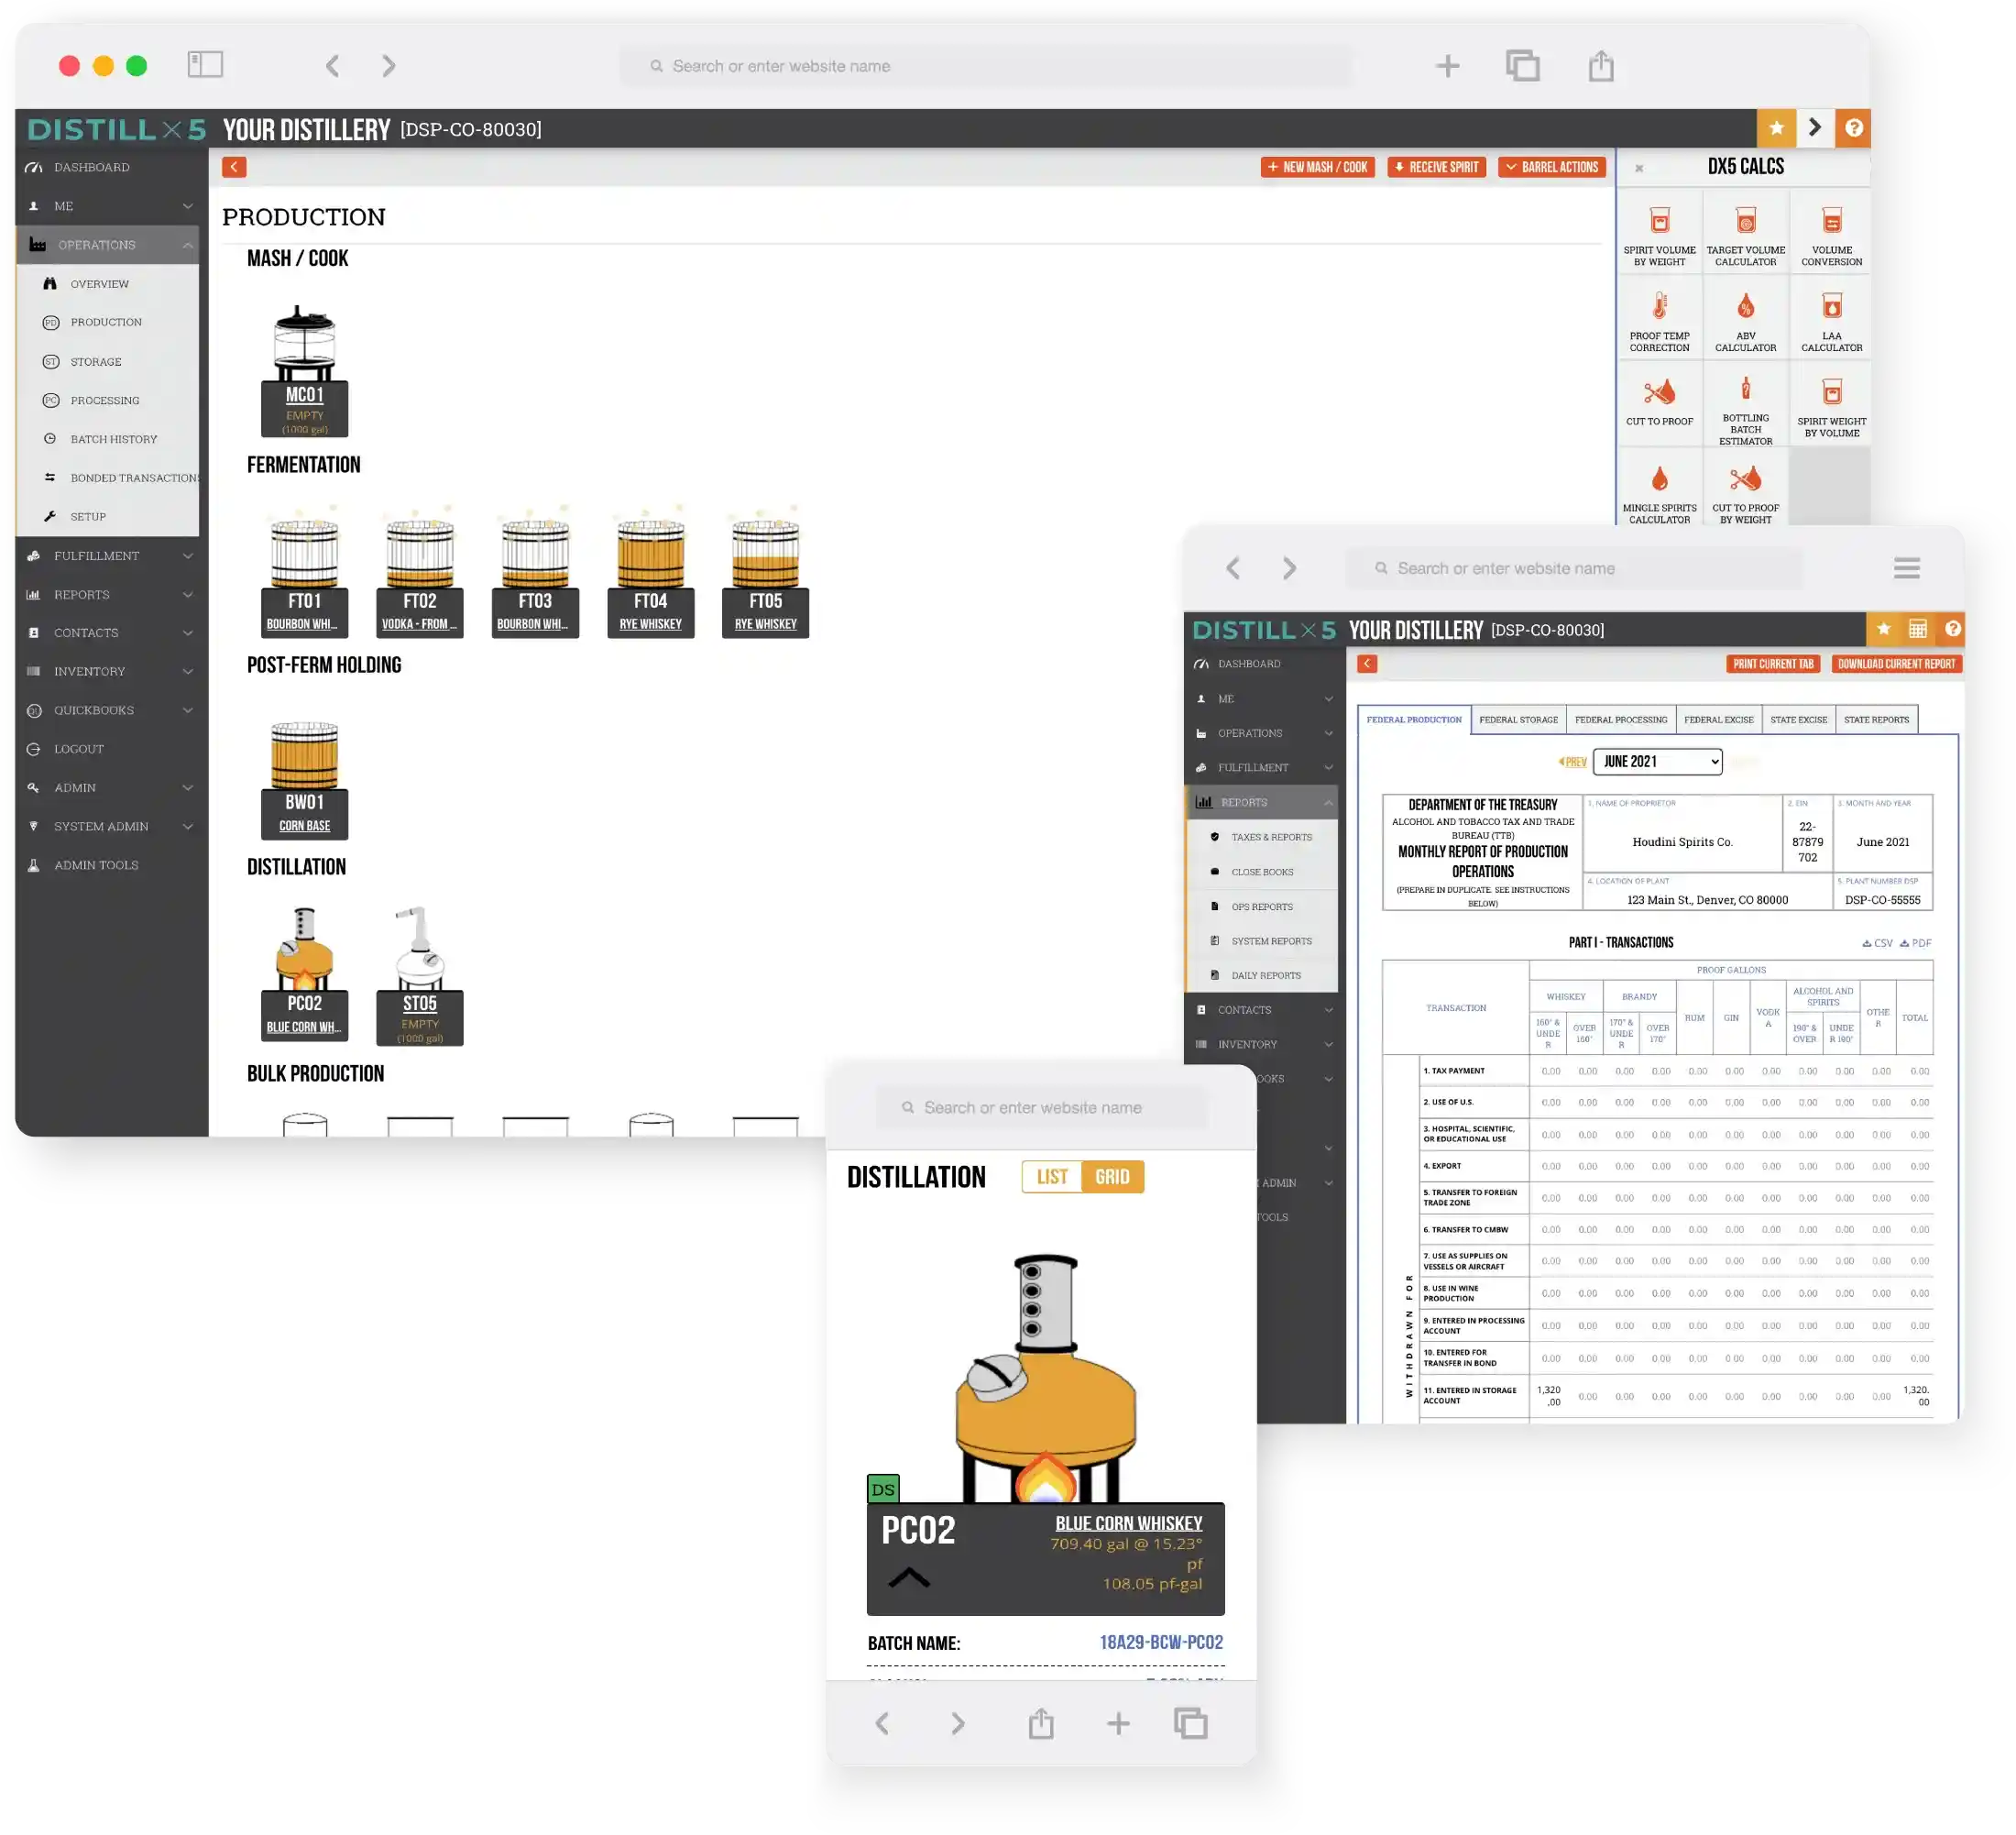
Task: Close the DX5 Calcs panel
Action: tap(1639, 168)
